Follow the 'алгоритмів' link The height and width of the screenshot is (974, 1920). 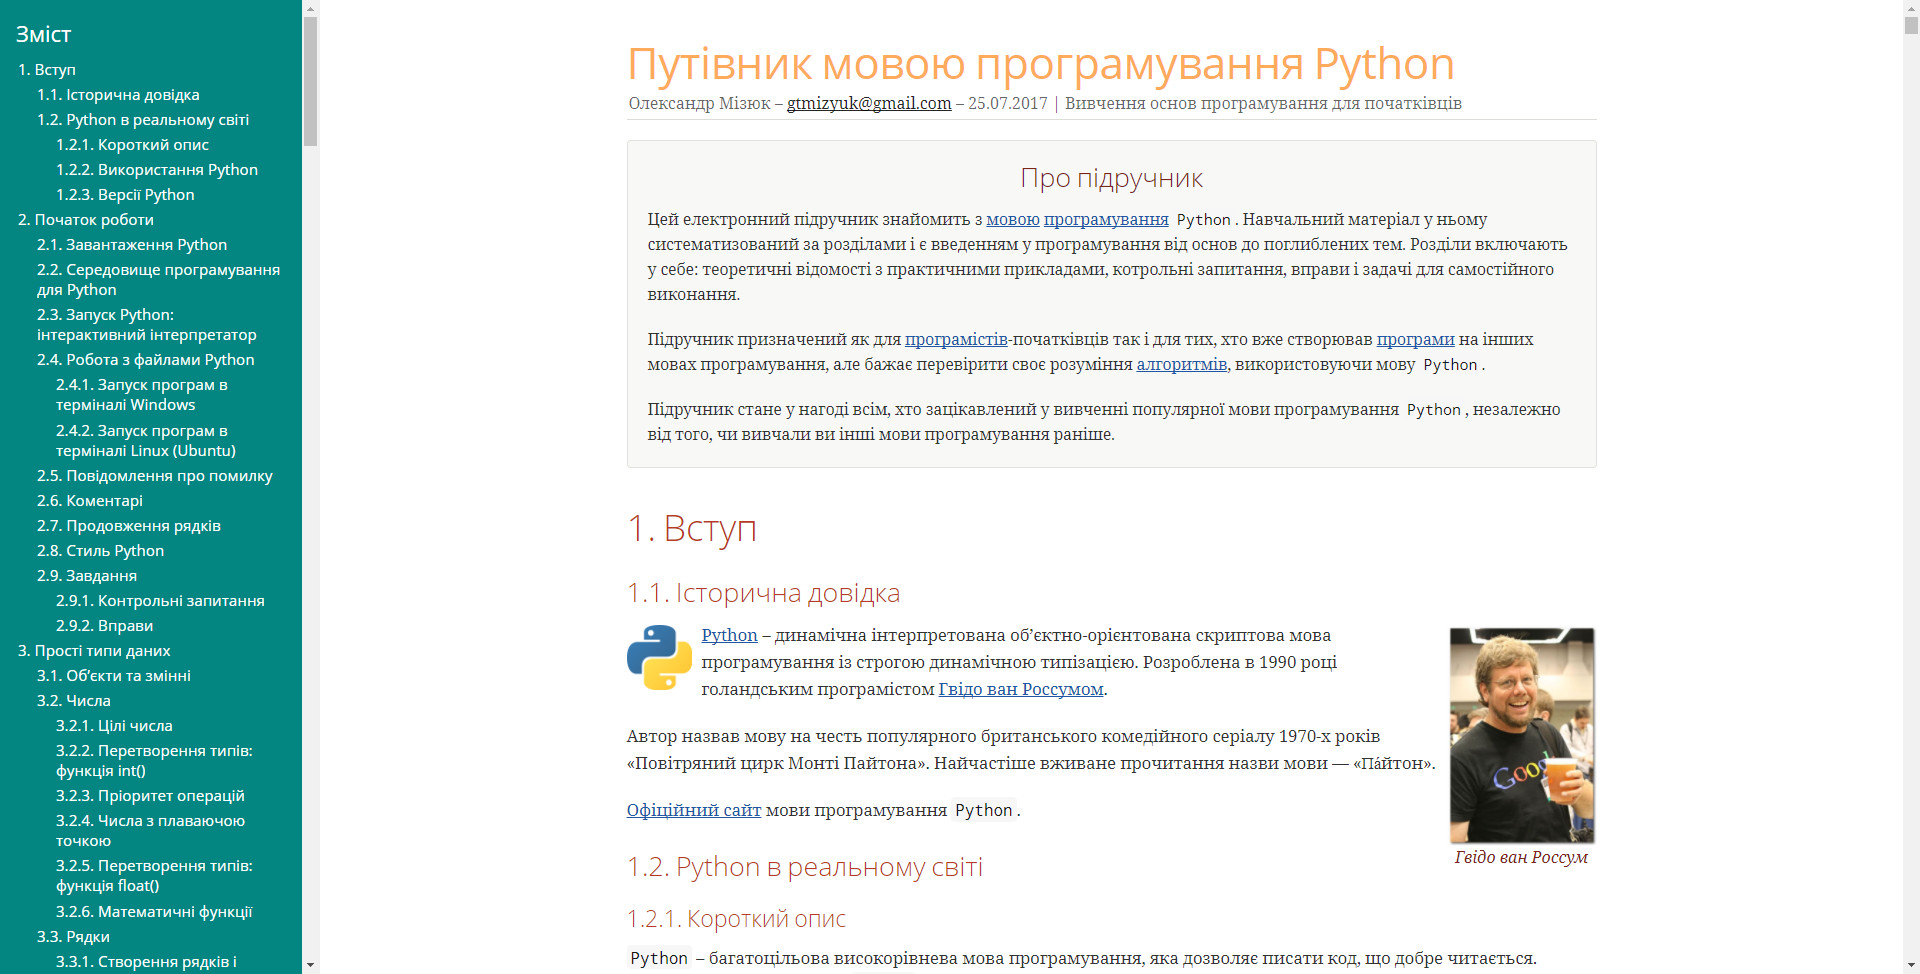(x=1182, y=364)
